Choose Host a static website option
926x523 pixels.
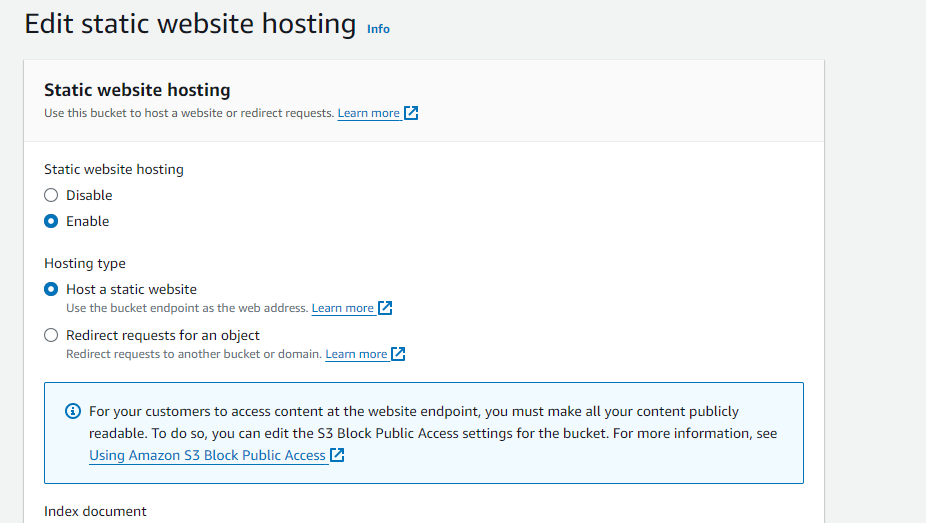pos(51,289)
